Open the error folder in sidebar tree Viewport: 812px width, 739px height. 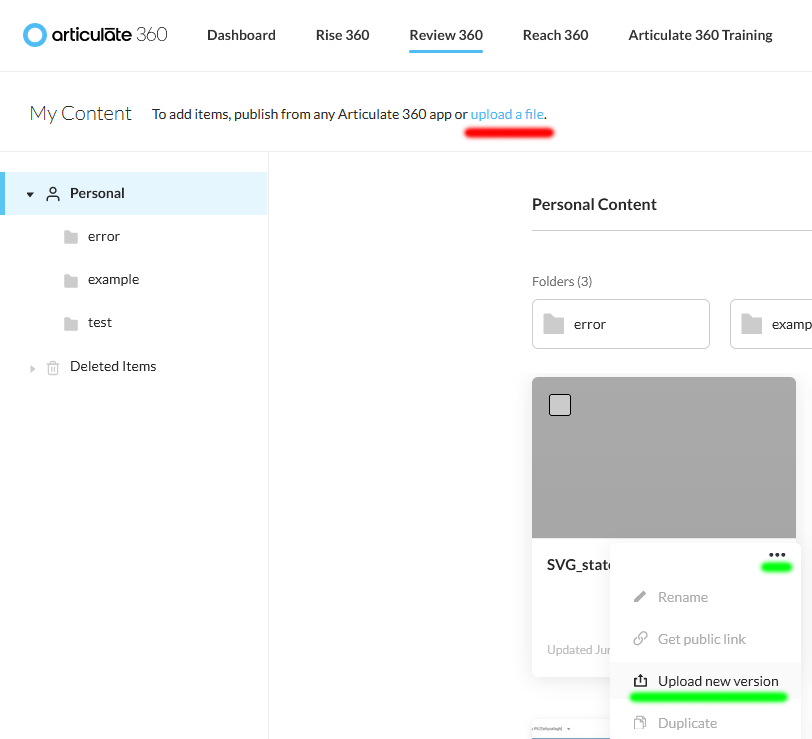point(104,237)
